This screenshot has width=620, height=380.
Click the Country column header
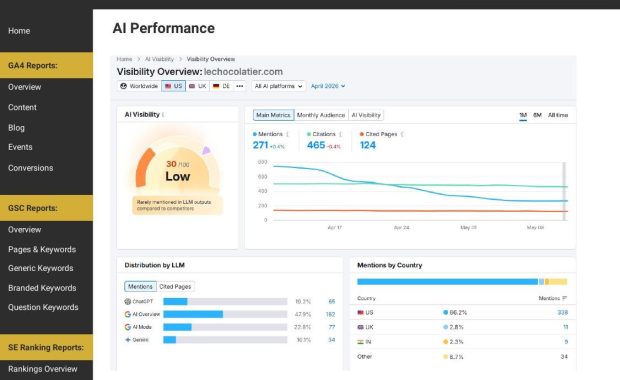point(366,298)
